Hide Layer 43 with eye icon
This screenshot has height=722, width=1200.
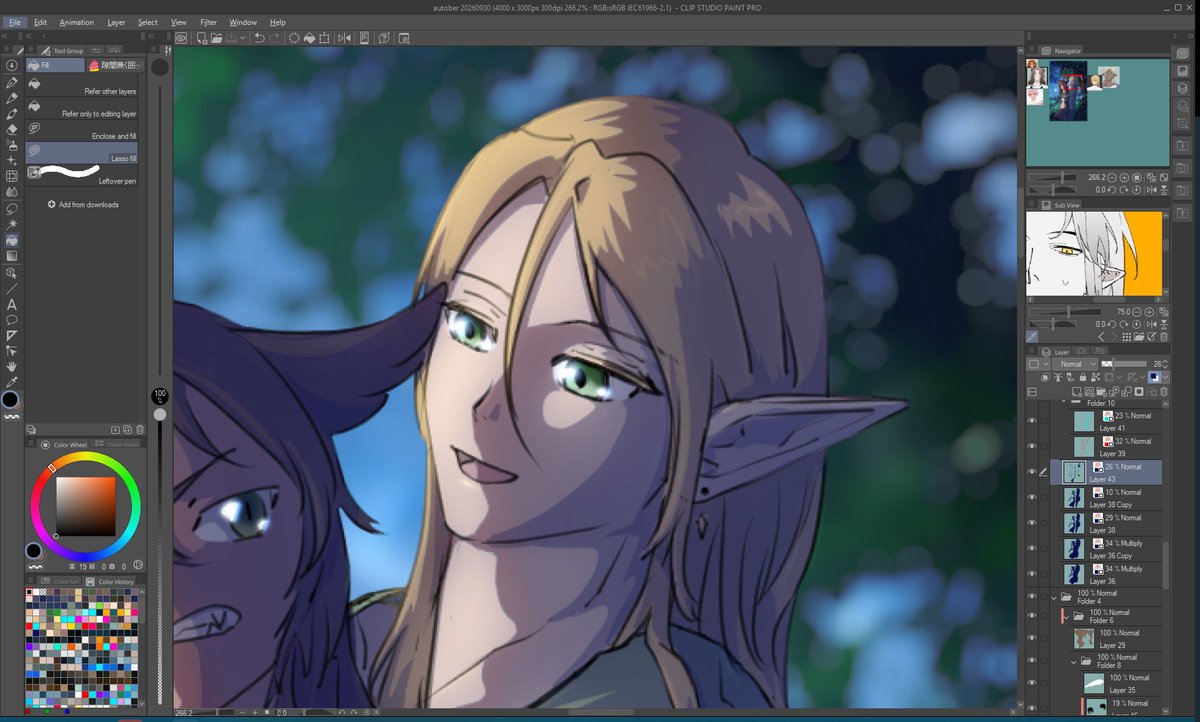coord(1032,472)
